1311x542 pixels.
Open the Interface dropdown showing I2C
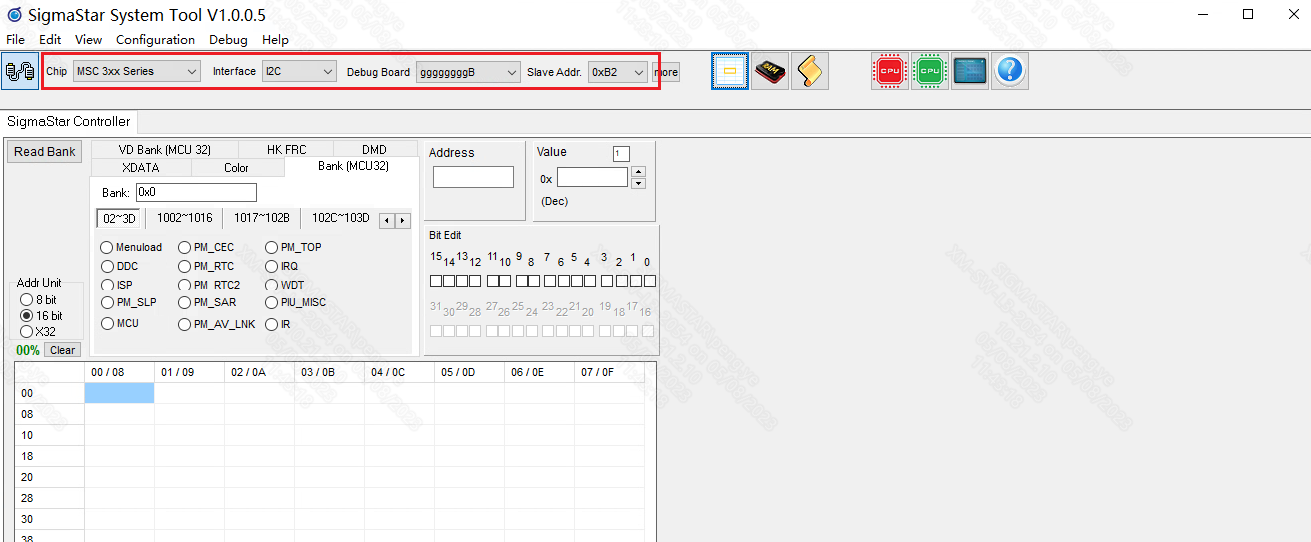click(x=299, y=72)
